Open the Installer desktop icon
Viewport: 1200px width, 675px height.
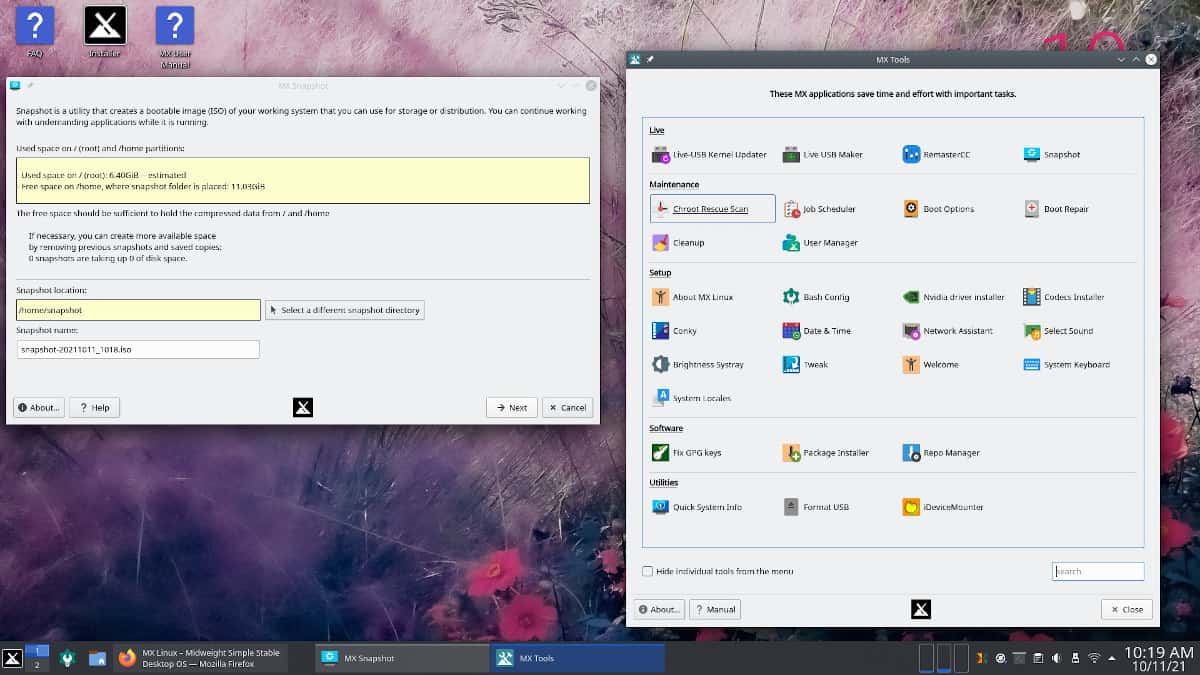pyautogui.click(x=105, y=32)
